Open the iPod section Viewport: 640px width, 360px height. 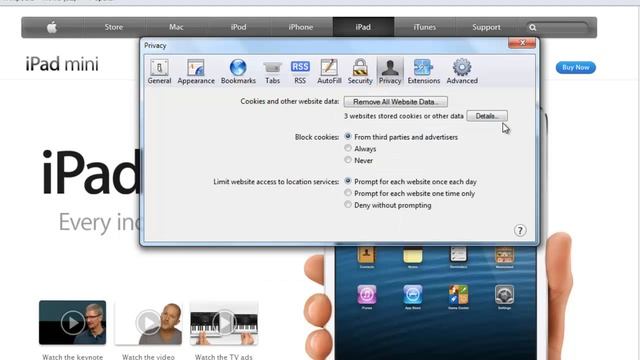[x=238, y=27]
